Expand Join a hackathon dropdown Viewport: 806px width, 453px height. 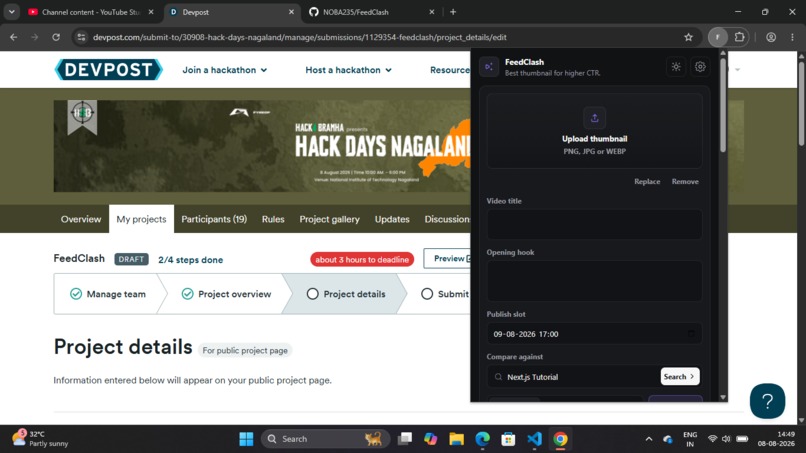click(x=225, y=70)
